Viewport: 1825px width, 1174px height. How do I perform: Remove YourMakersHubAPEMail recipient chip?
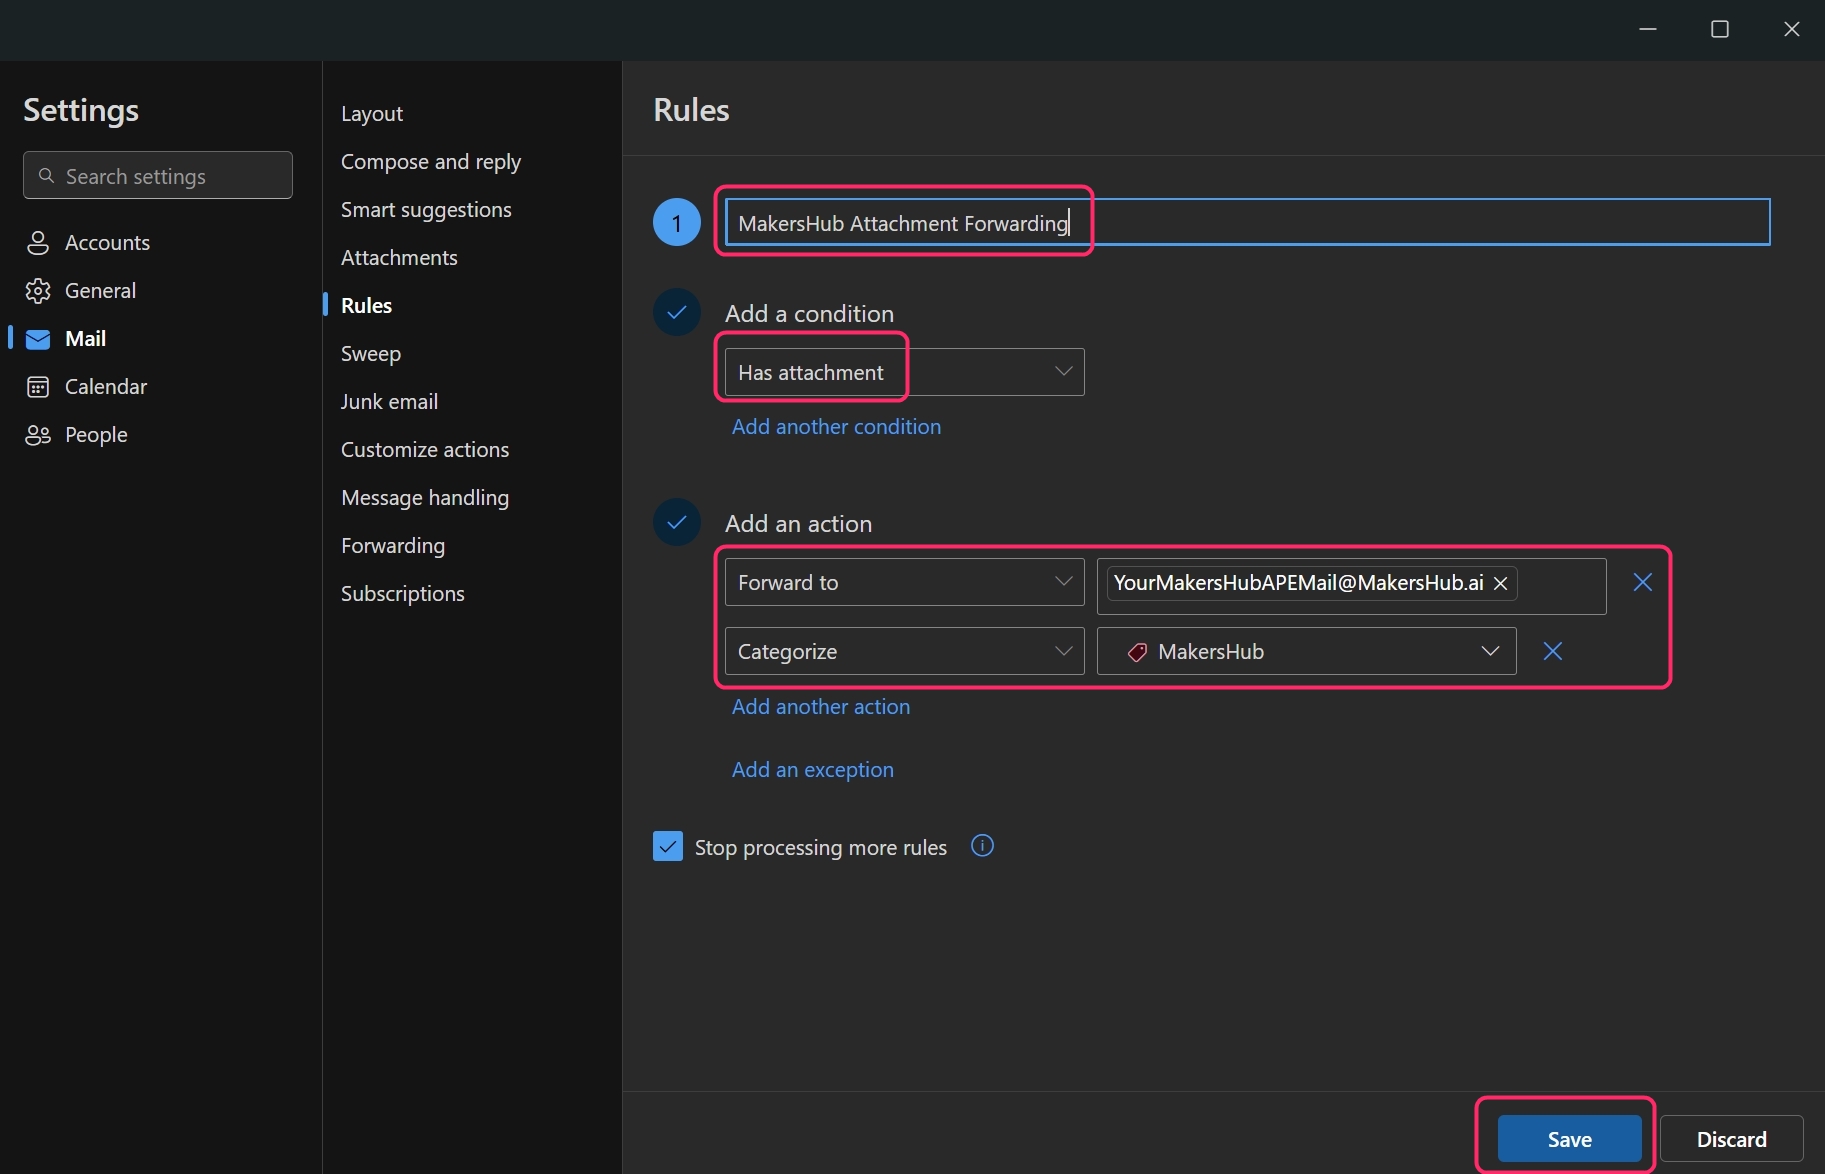point(1500,583)
